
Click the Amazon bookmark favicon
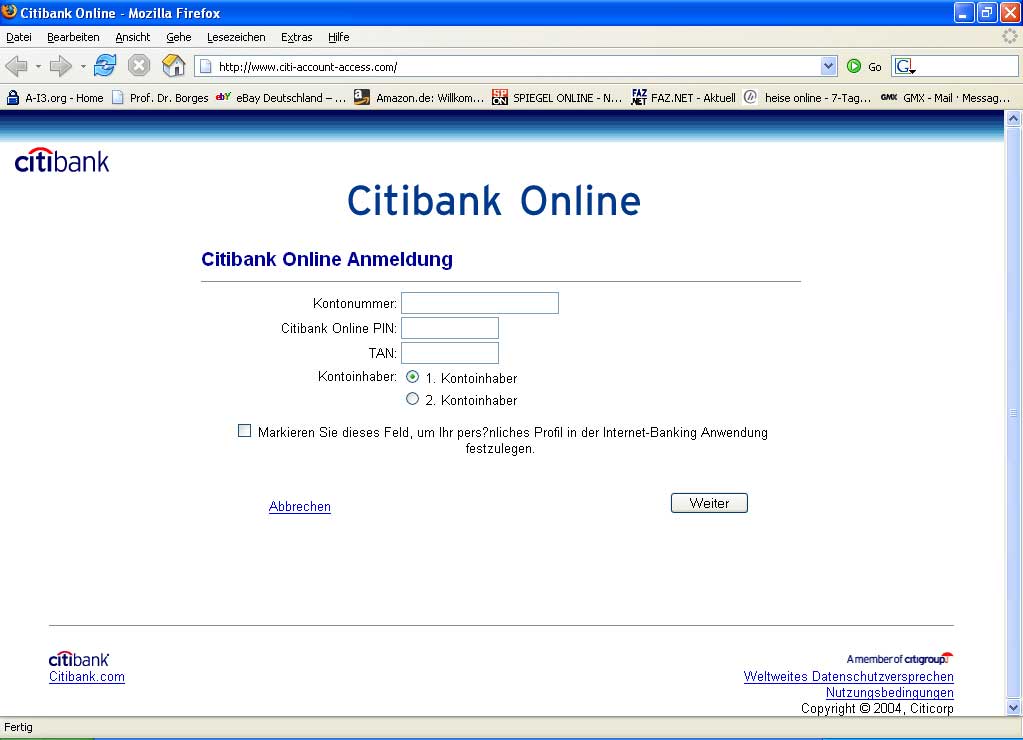click(361, 97)
